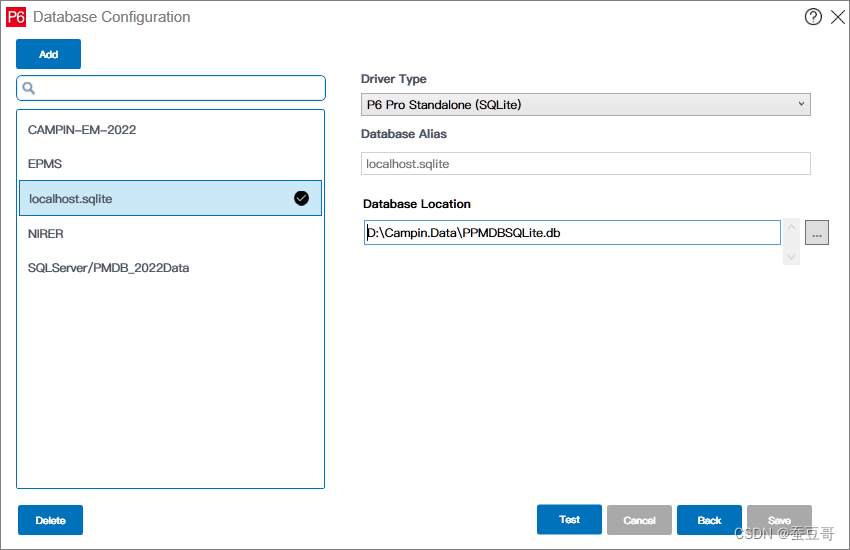Click the Delete button

50,520
